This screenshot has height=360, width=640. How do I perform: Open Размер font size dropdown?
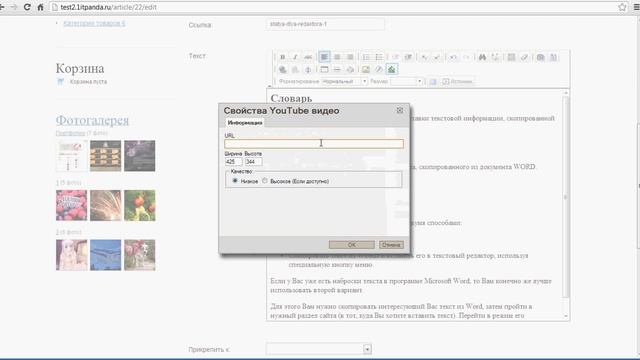407,81
